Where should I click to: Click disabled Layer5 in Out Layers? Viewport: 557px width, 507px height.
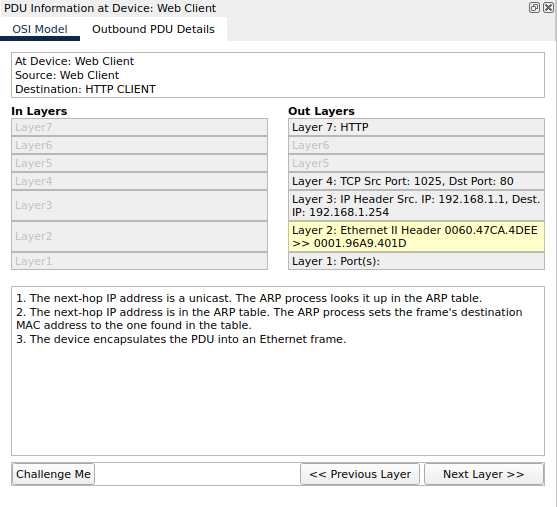point(416,163)
